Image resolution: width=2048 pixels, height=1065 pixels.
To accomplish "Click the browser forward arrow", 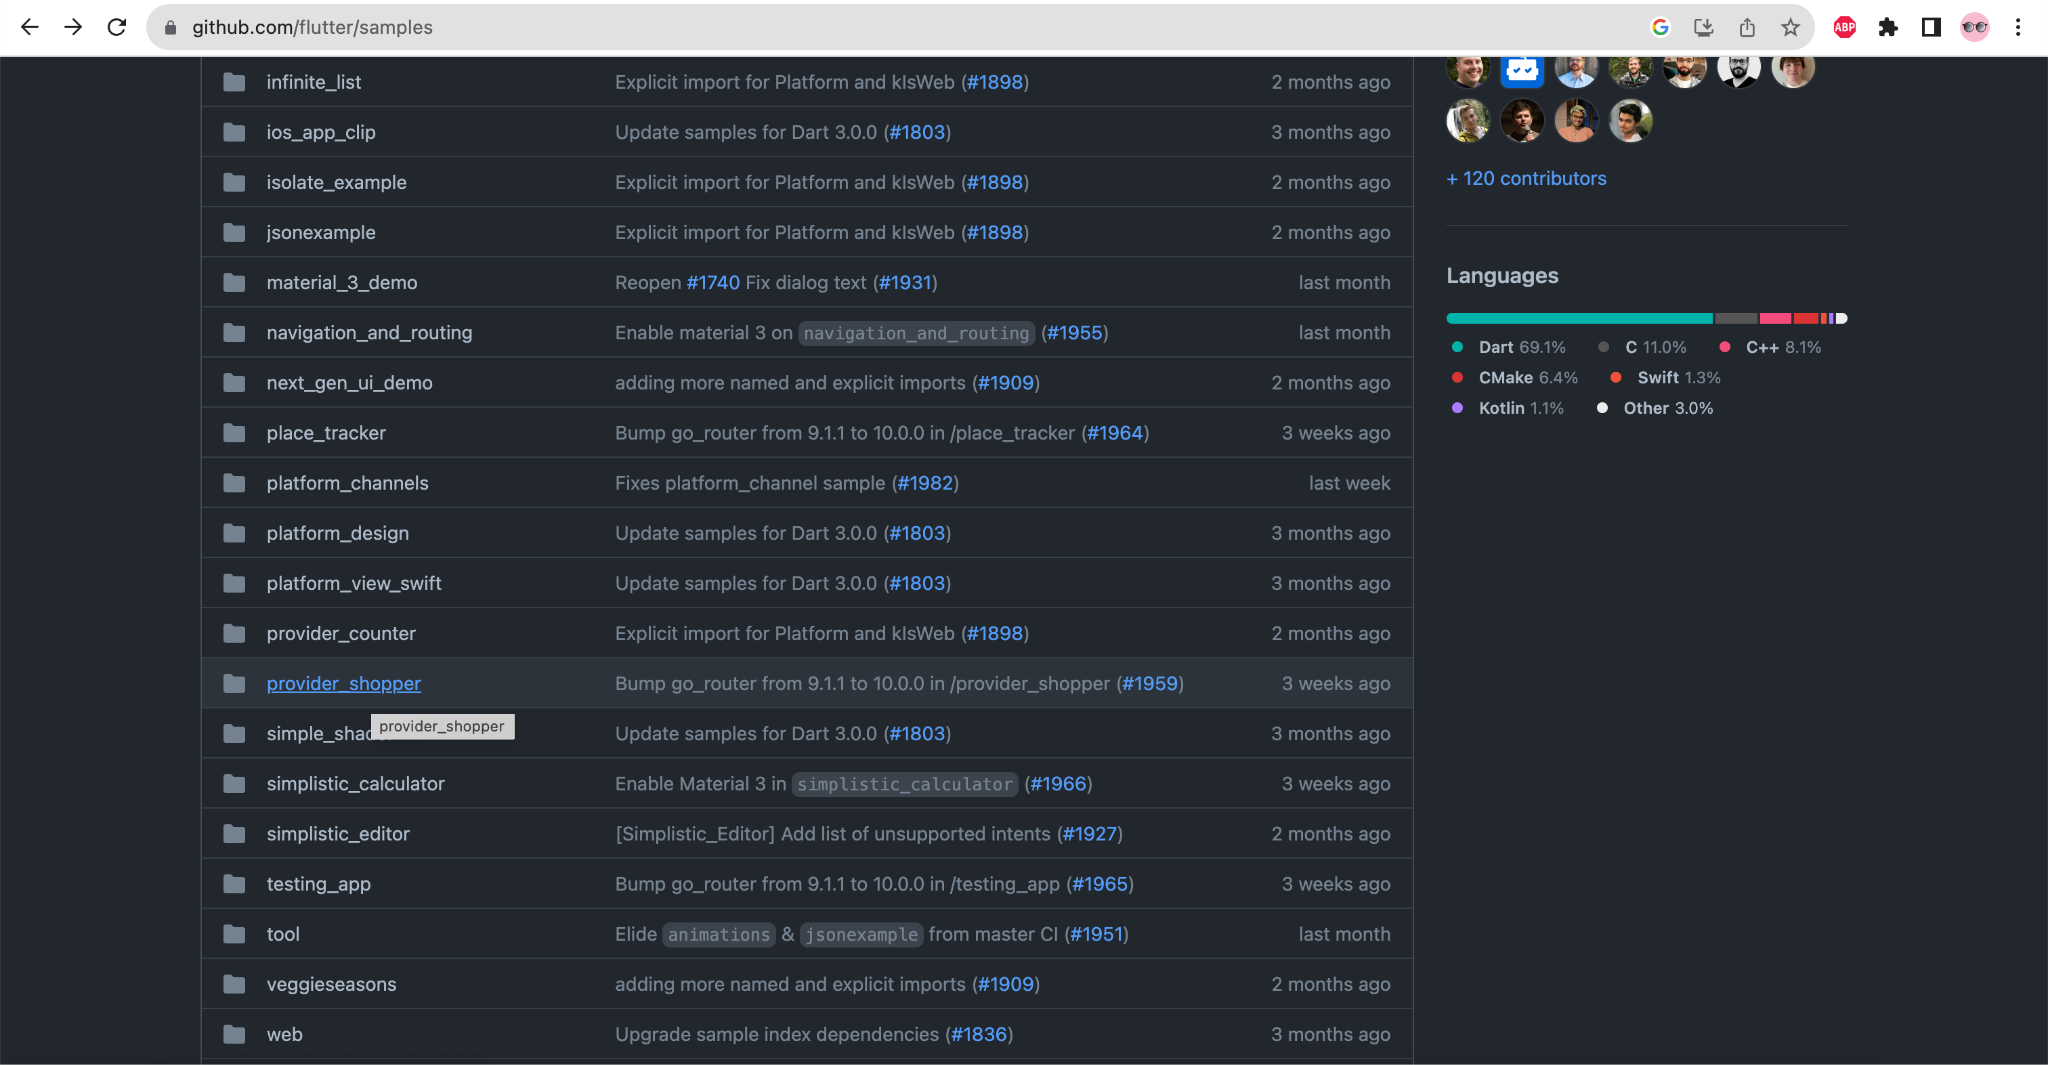I will (73, 27).
